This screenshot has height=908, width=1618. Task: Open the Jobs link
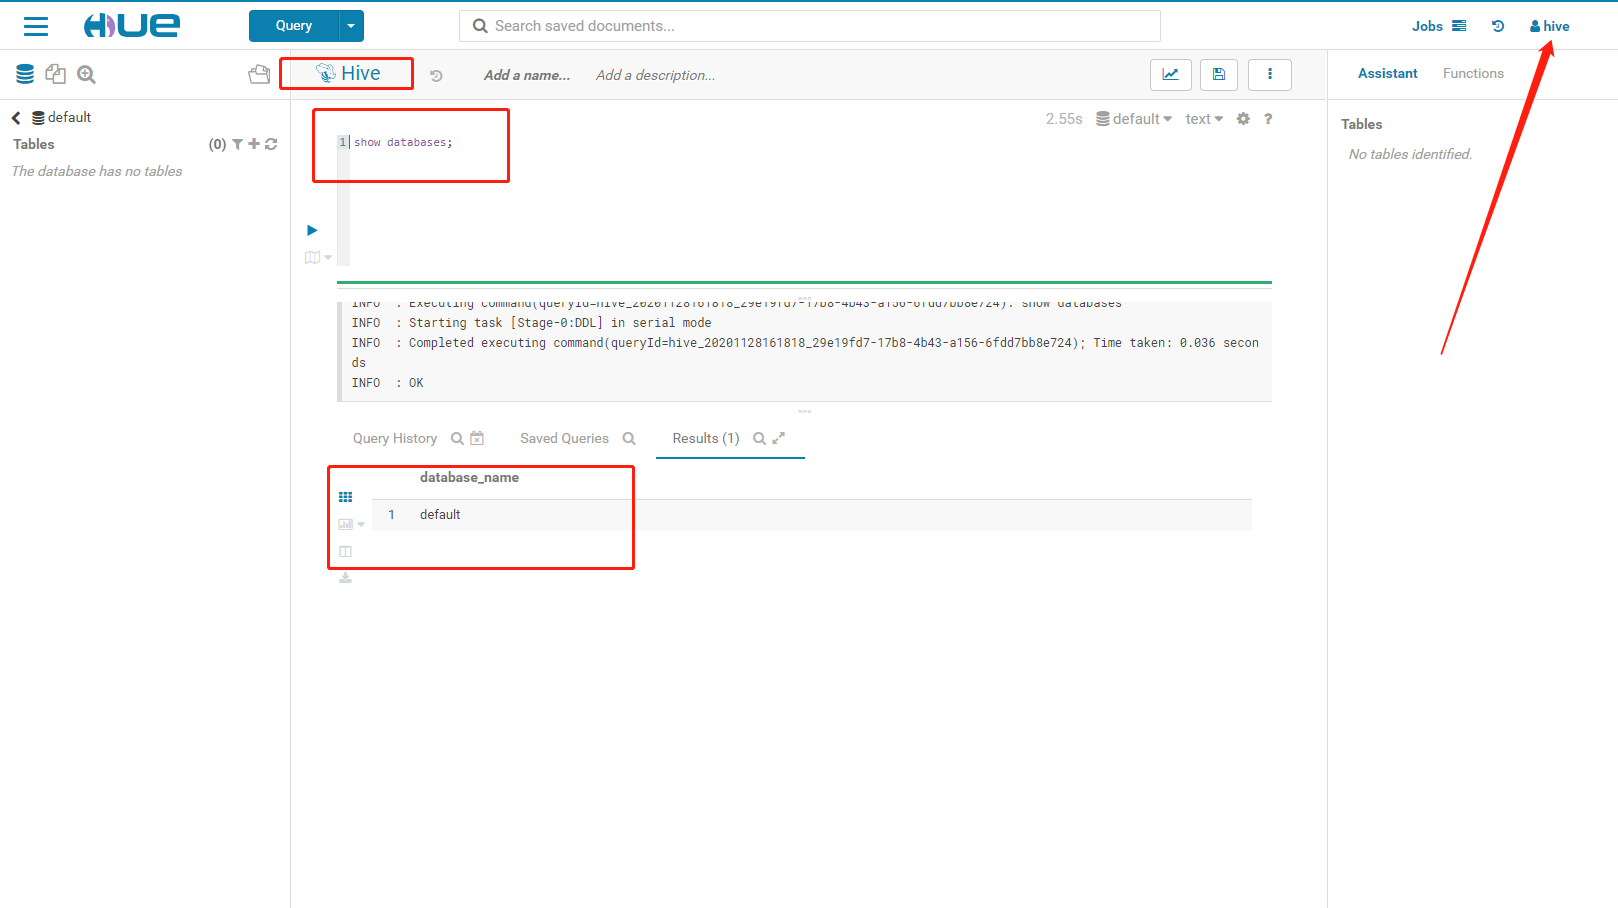(x=1427, y=26)
